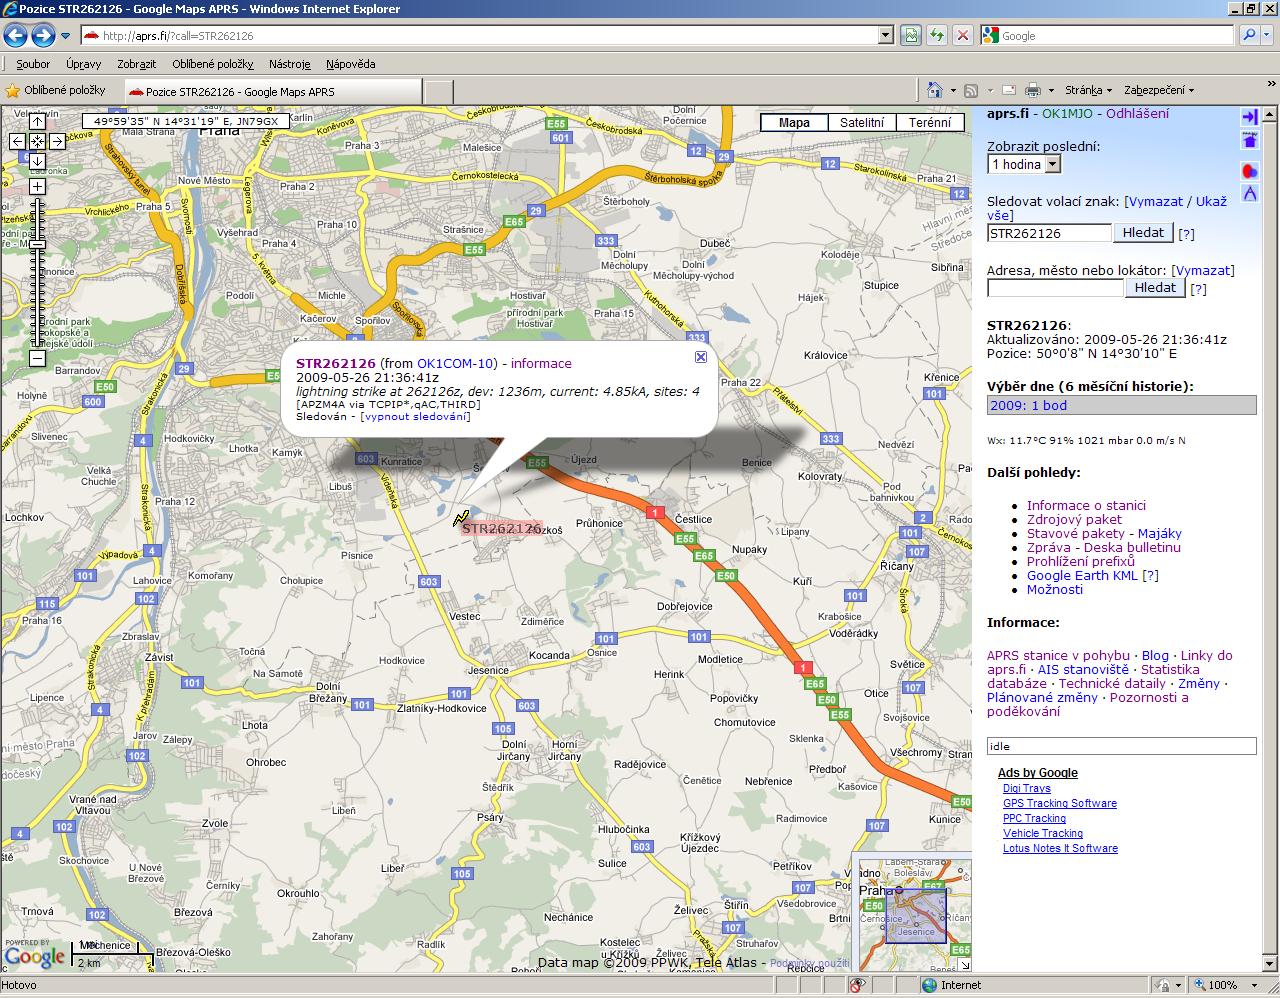Pan map right with arrow button
The width and height of the screenshot is (1280, 998).
pyautogui.click(x=57, y=141)
